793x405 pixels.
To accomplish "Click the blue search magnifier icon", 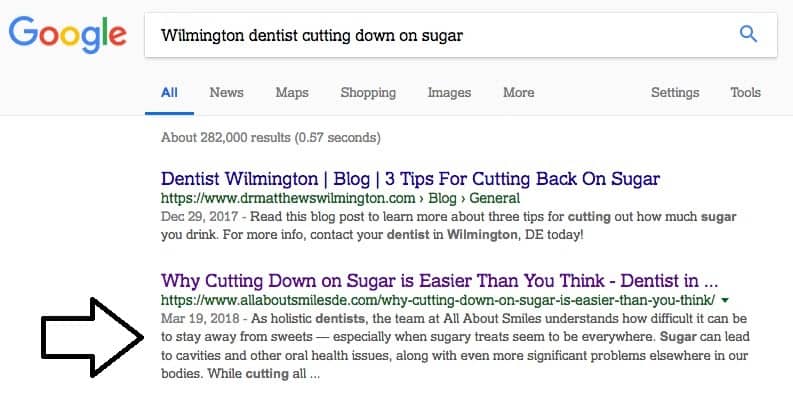I will tap(748, 34).
